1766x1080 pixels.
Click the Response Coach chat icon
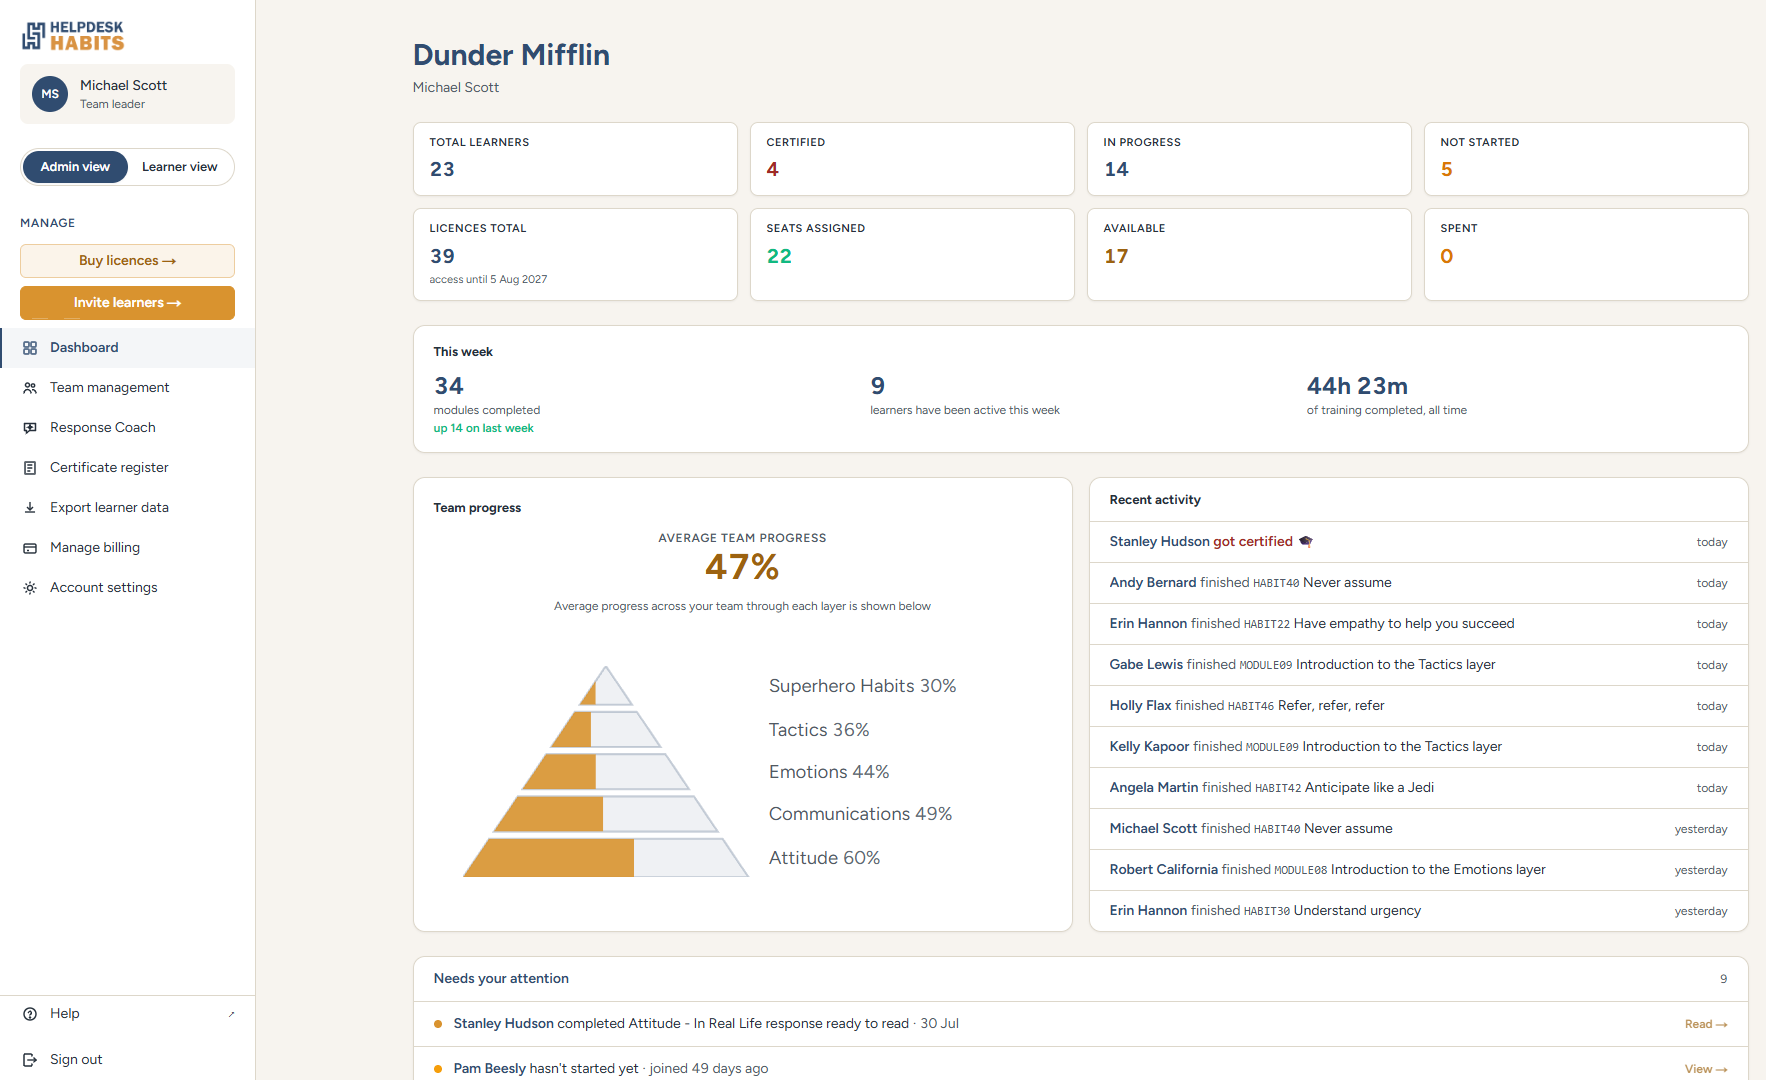30,428
